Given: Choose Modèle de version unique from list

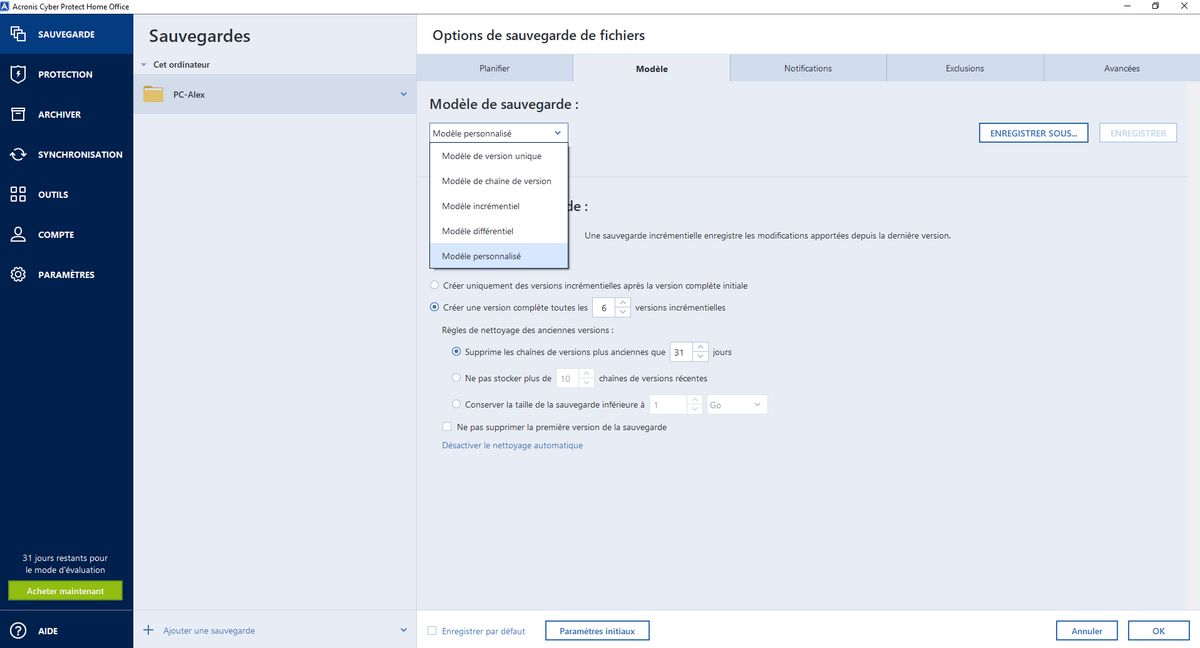Looking at the screenshot, I should click(x=499, y=156).
